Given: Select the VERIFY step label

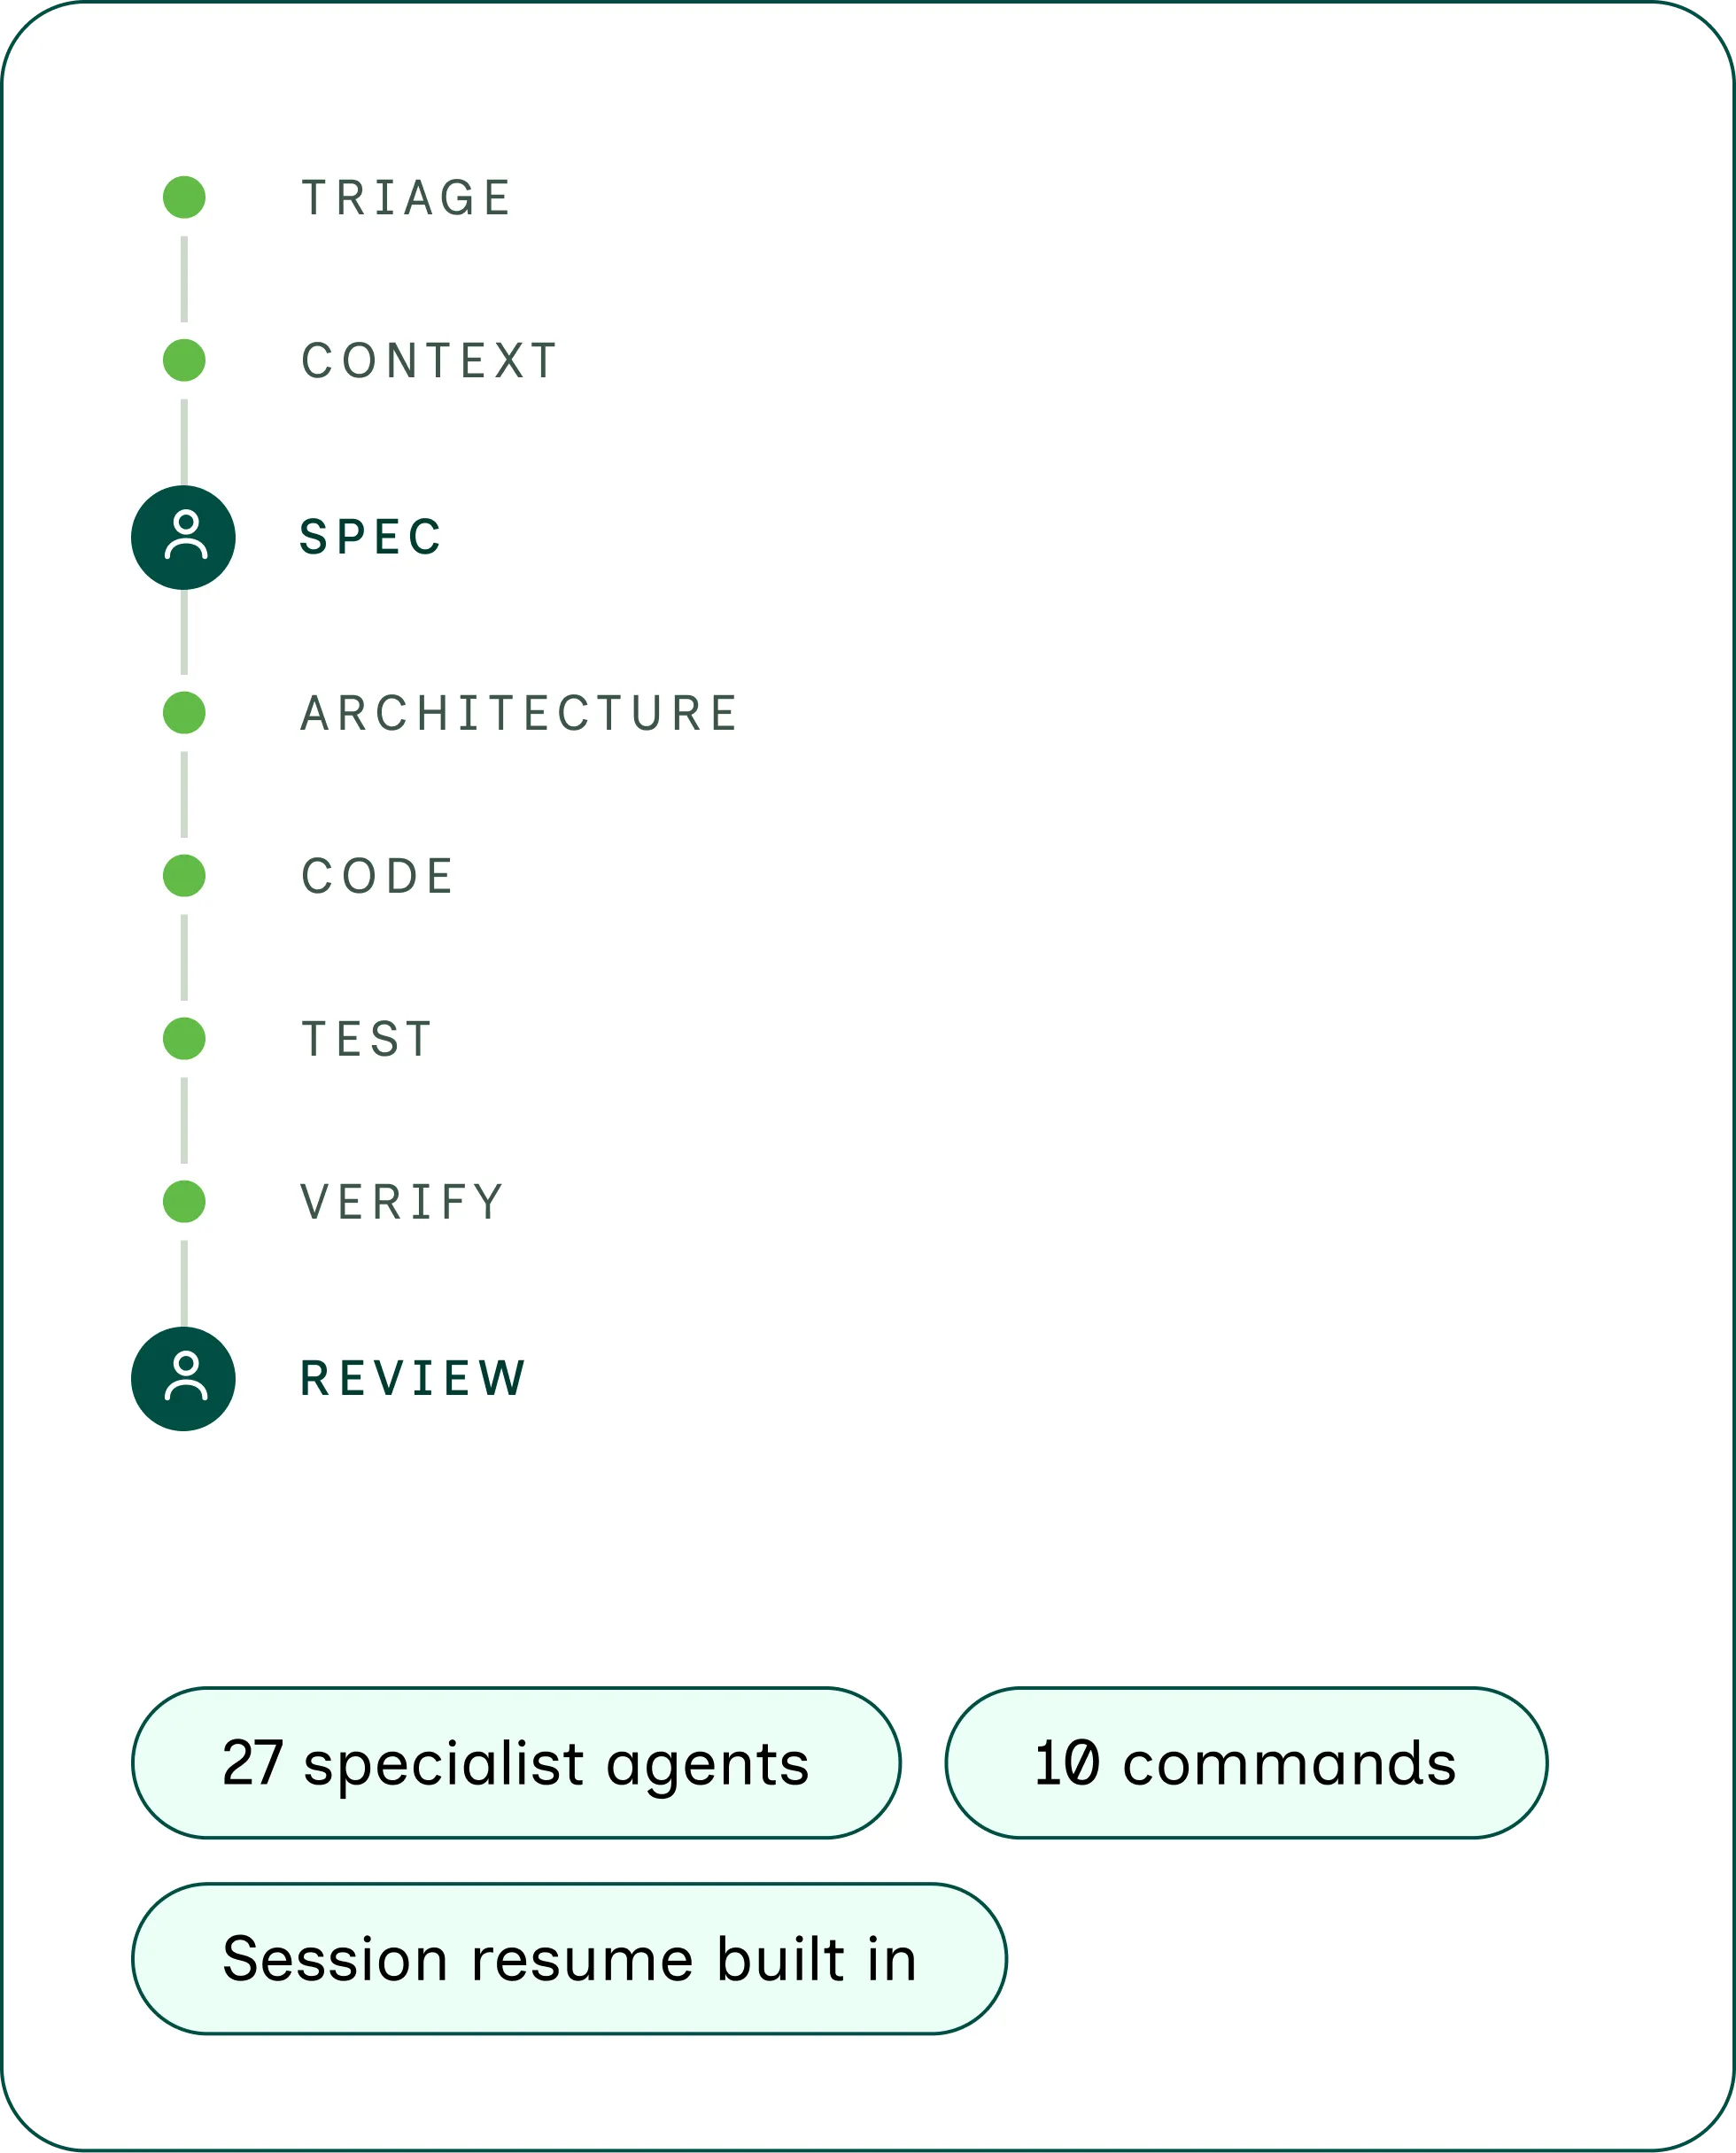Looking at the screenshot, I should point(402,1203).
